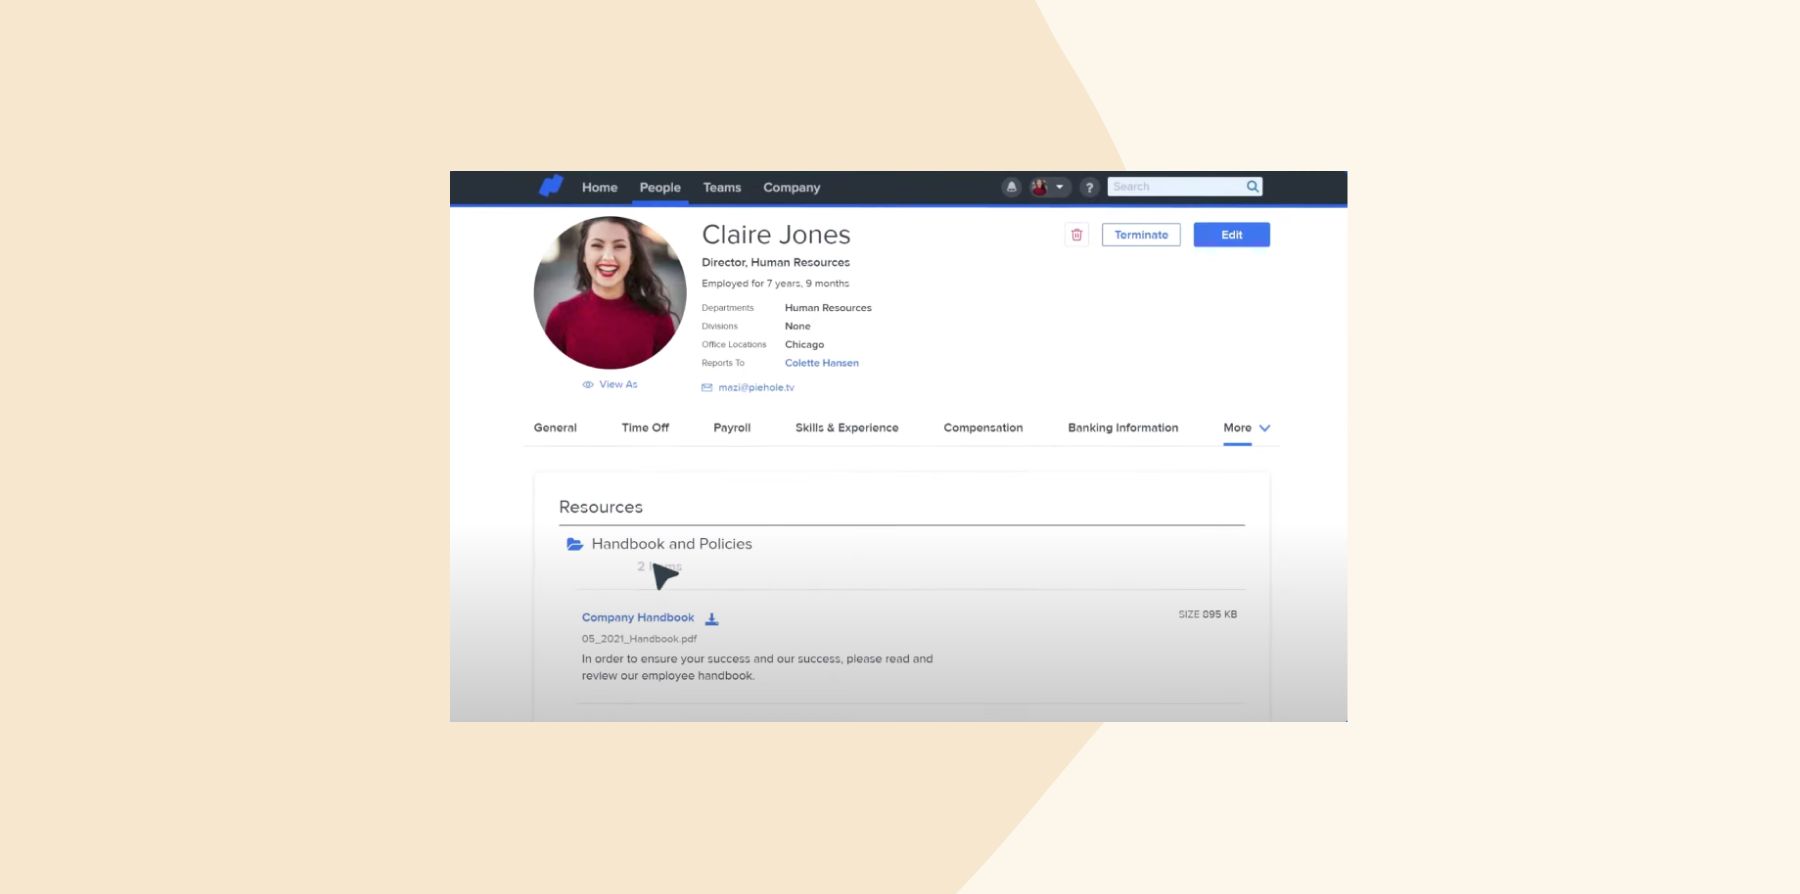Viewport: 1800px width, 894px height.
Task: Click the help question mark icon
Action: click(x=1089, y=187)
